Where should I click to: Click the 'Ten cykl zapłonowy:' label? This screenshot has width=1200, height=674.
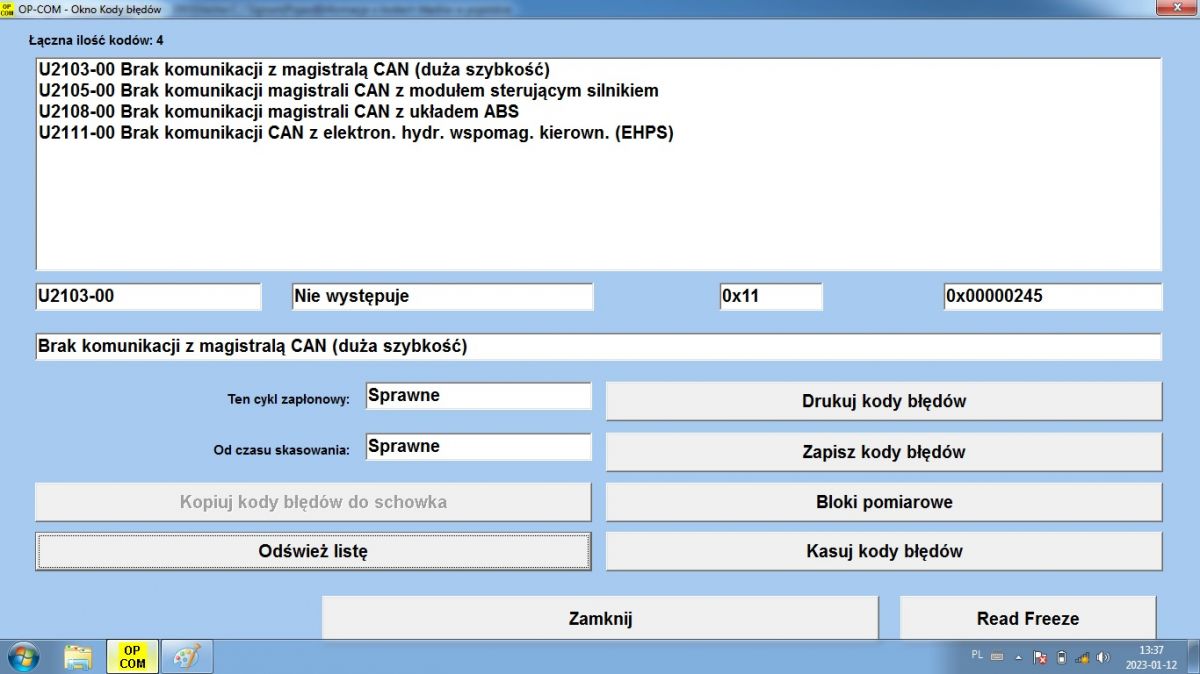pos(288,399)
